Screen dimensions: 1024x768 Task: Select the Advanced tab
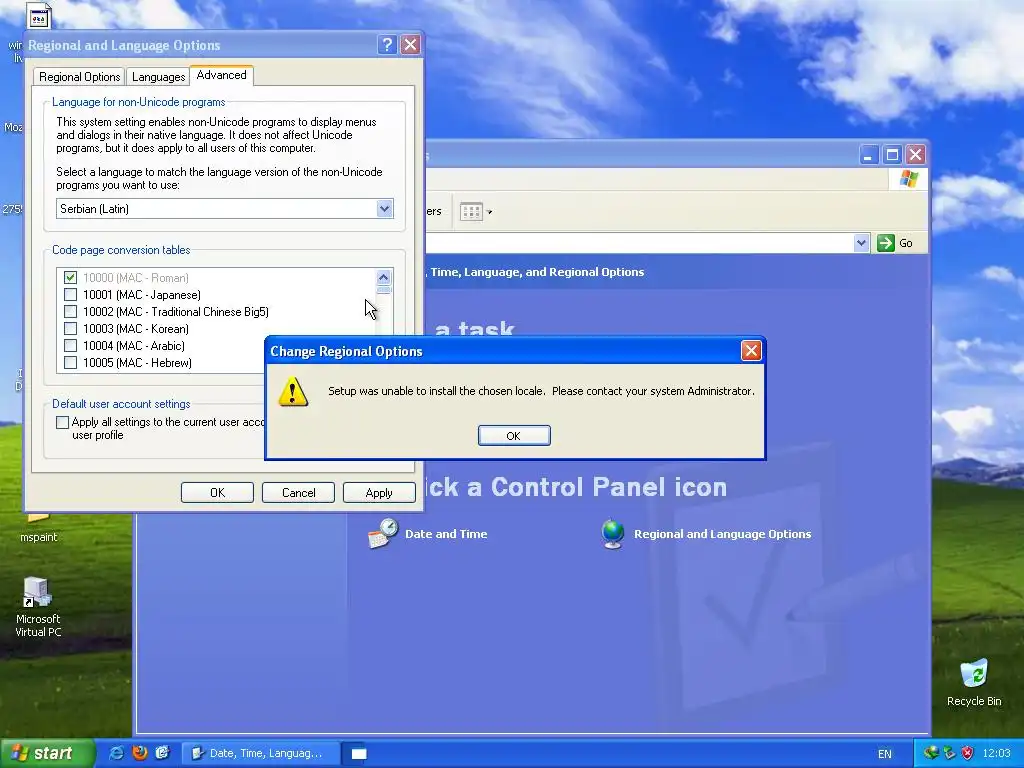[x=221, y=75]
